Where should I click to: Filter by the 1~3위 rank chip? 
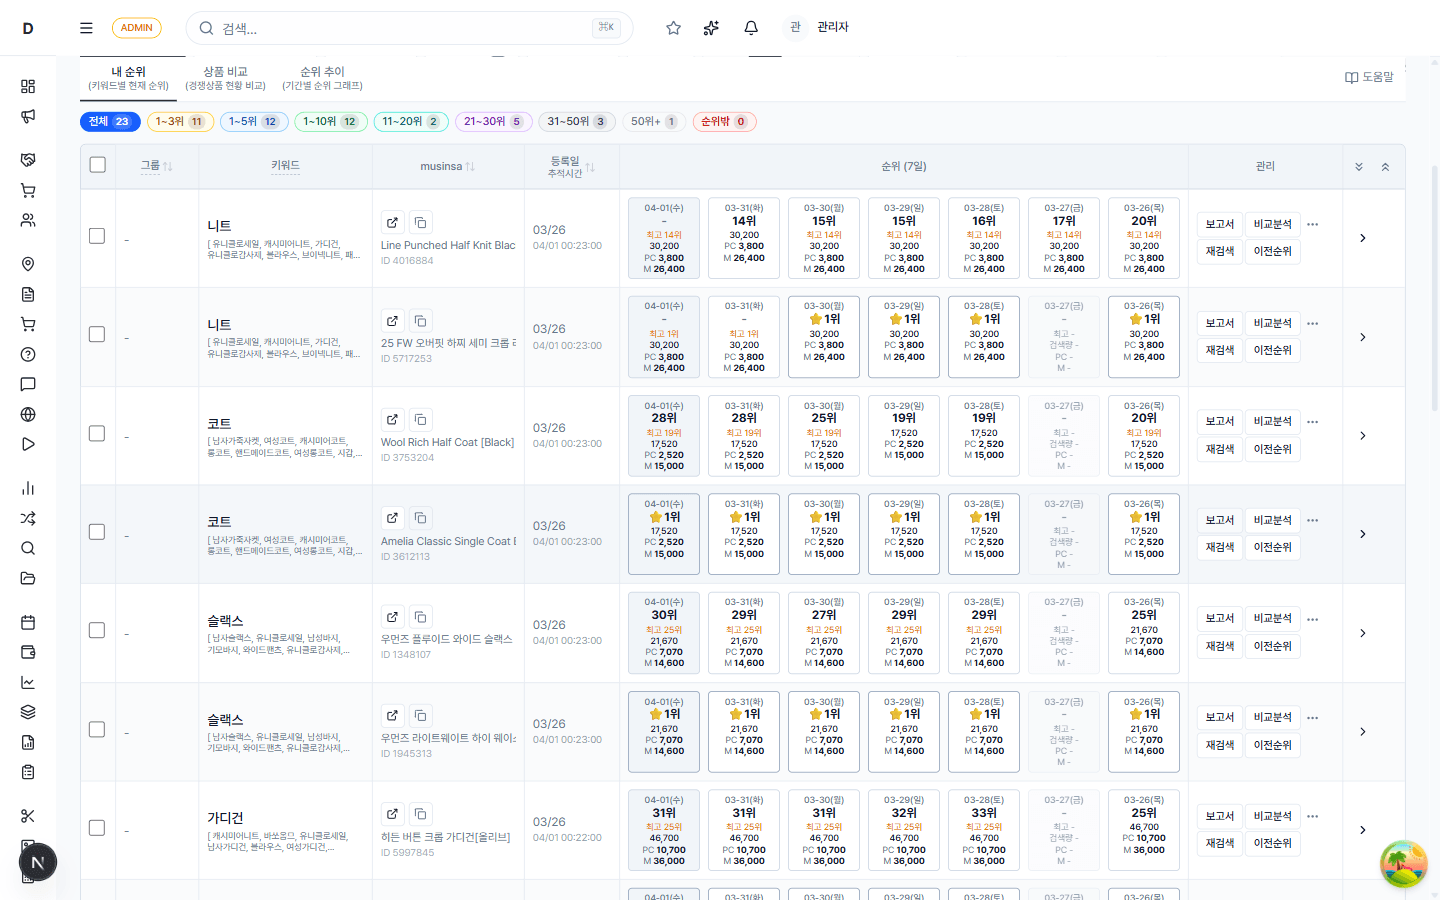click(180, 122)
